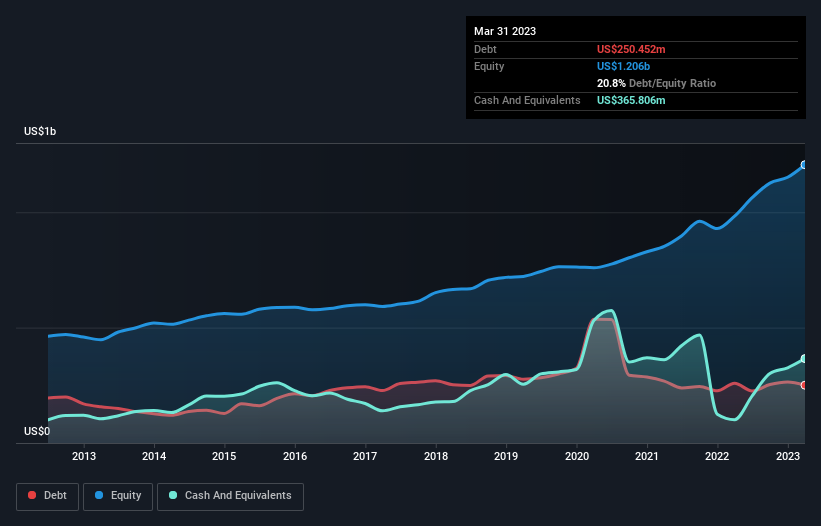
Task: Click the 2014 x-axis label
Action: (154, 456)
